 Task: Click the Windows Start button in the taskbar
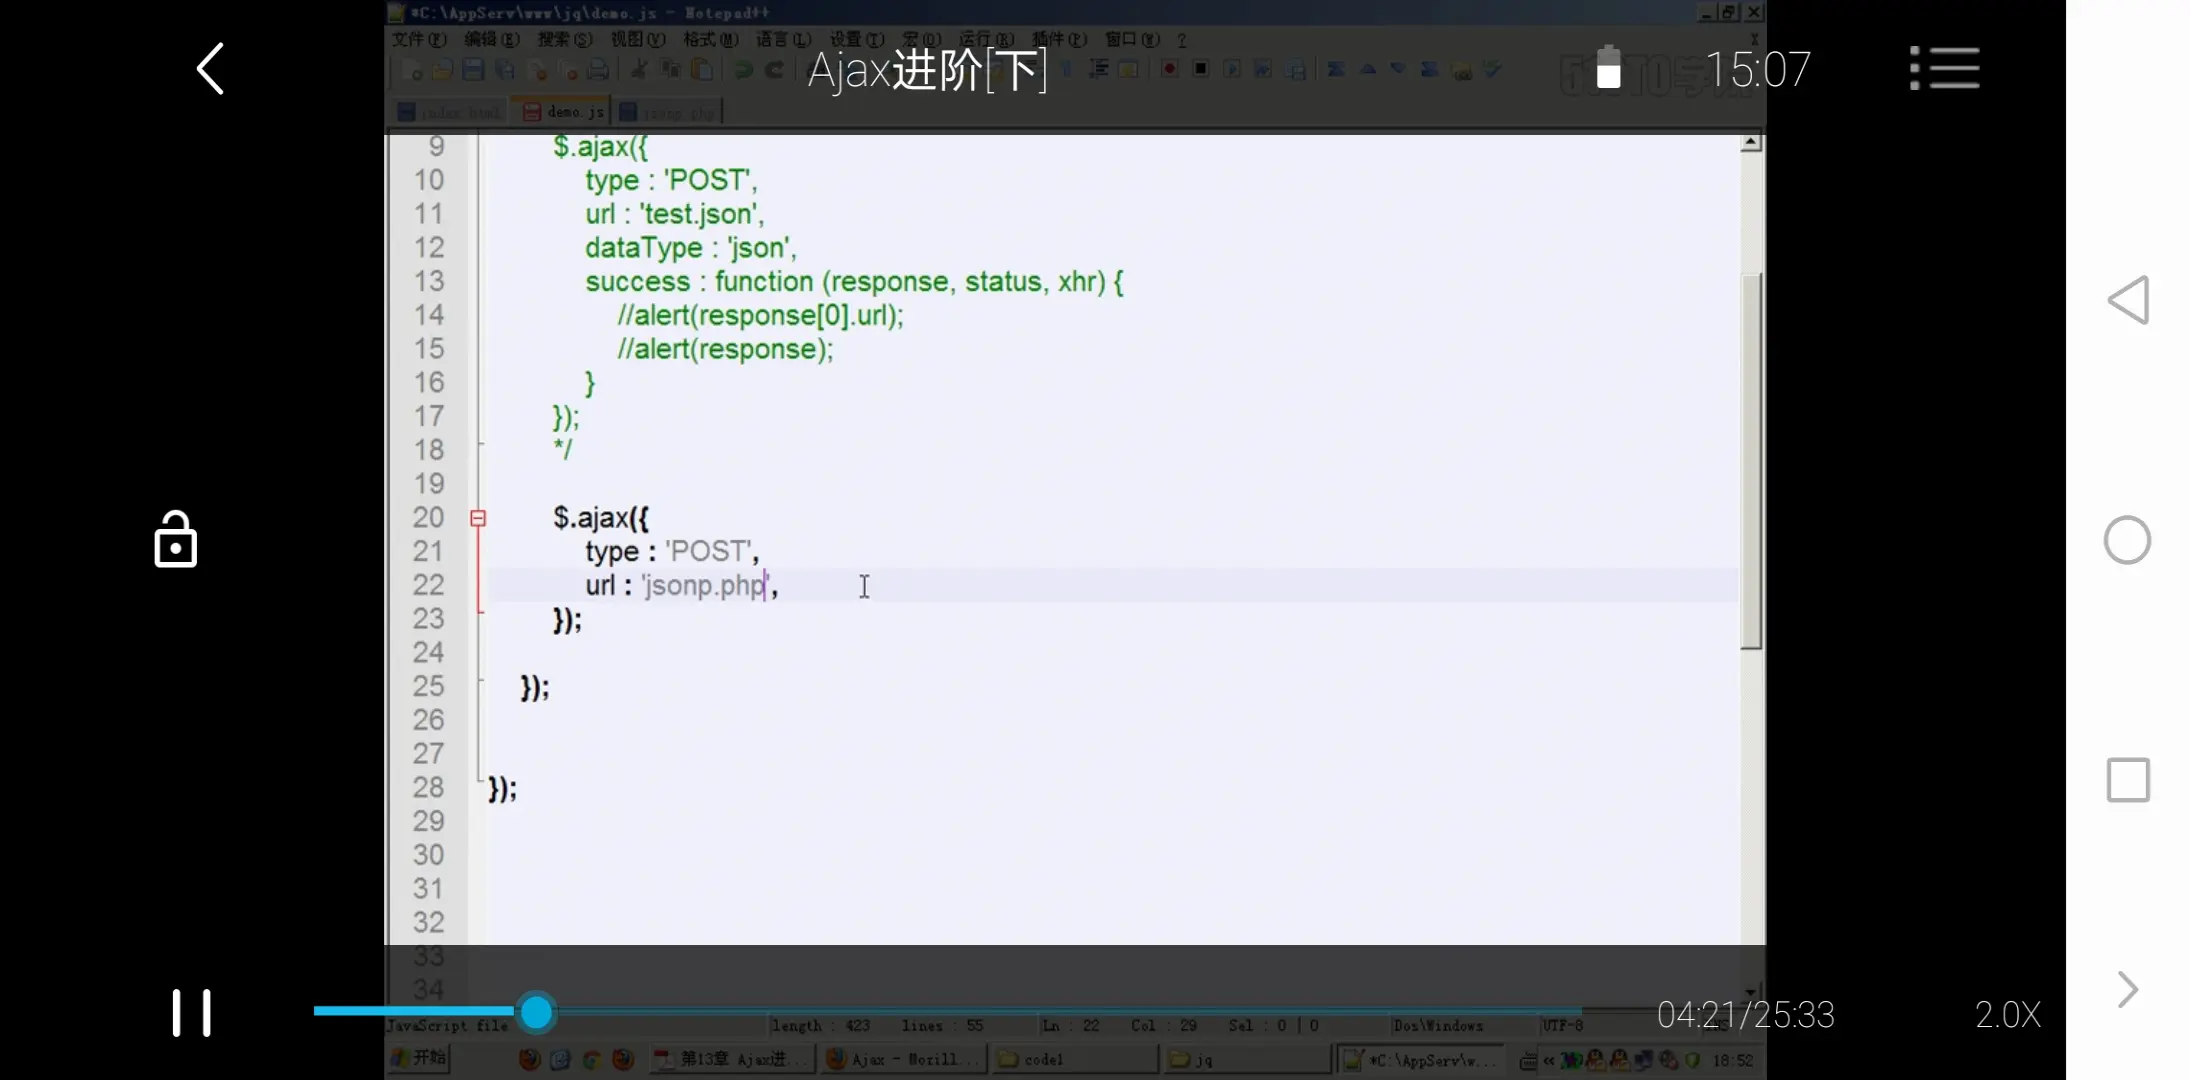pyautogui.click(x=420, y=1058)
